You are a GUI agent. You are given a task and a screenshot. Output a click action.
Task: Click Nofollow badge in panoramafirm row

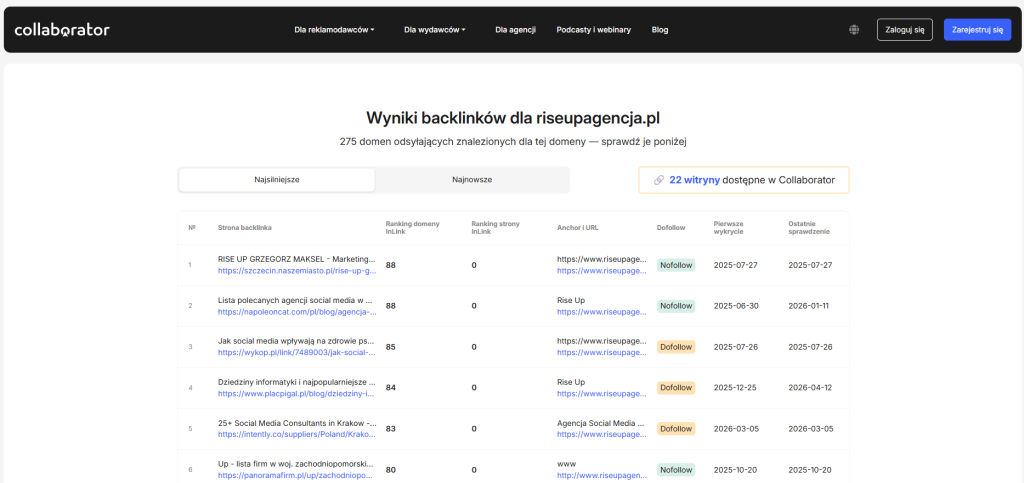pyautogui.click(x=676, y=469)
